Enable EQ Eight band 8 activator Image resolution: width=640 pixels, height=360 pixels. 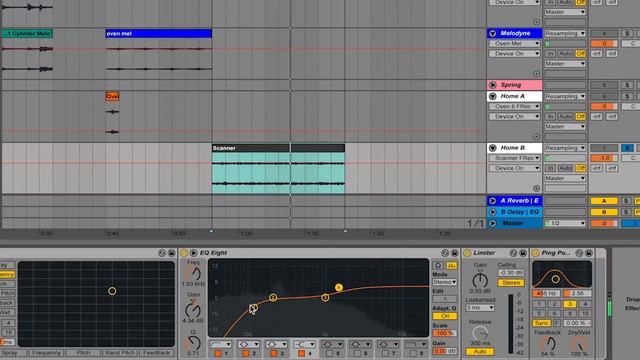413,353
